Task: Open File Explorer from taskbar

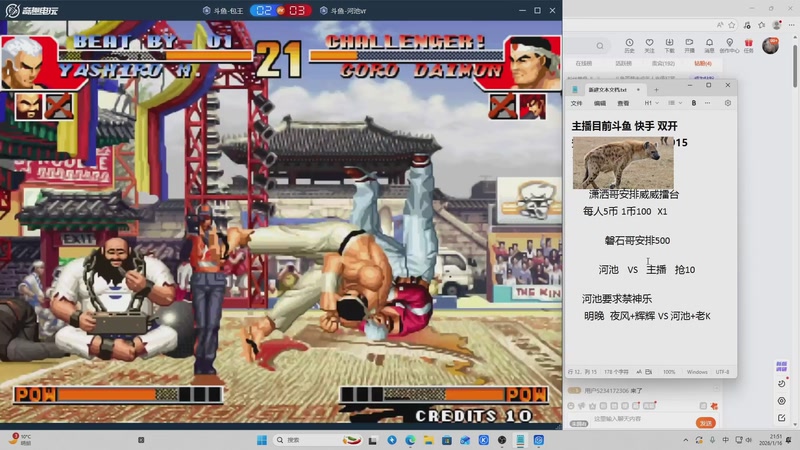Action: tap(429, 440)
